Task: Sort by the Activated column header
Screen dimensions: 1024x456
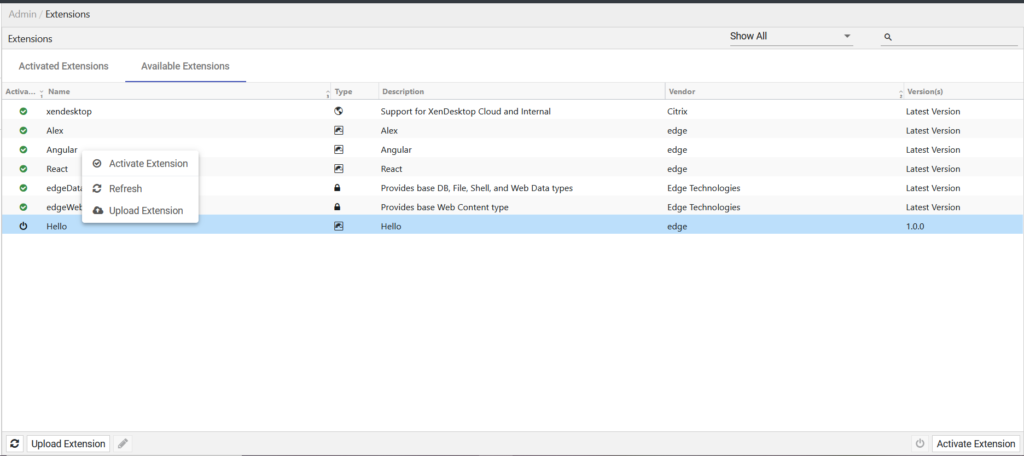Action: click(x=23, y=91)
